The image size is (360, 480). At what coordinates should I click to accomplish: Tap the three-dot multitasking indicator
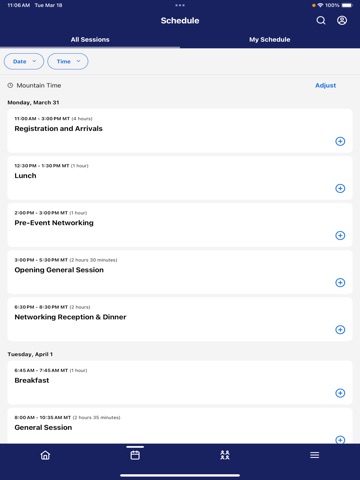(x=180, y=5)
